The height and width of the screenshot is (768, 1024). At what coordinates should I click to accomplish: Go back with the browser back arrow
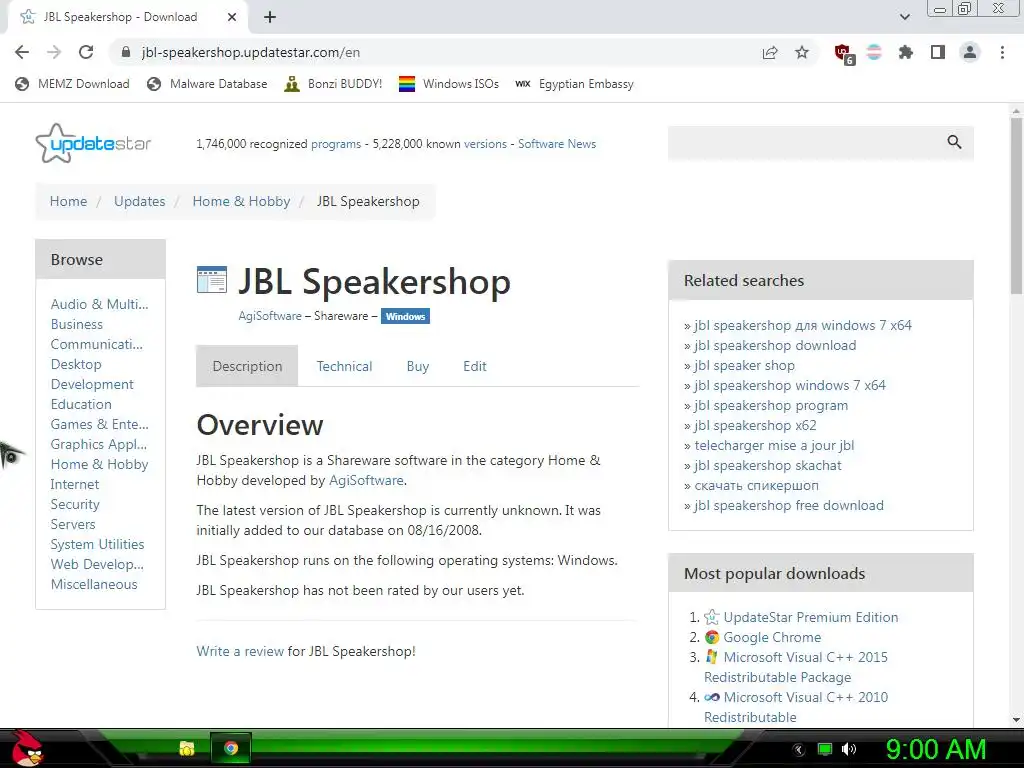(x=22, y=52)
